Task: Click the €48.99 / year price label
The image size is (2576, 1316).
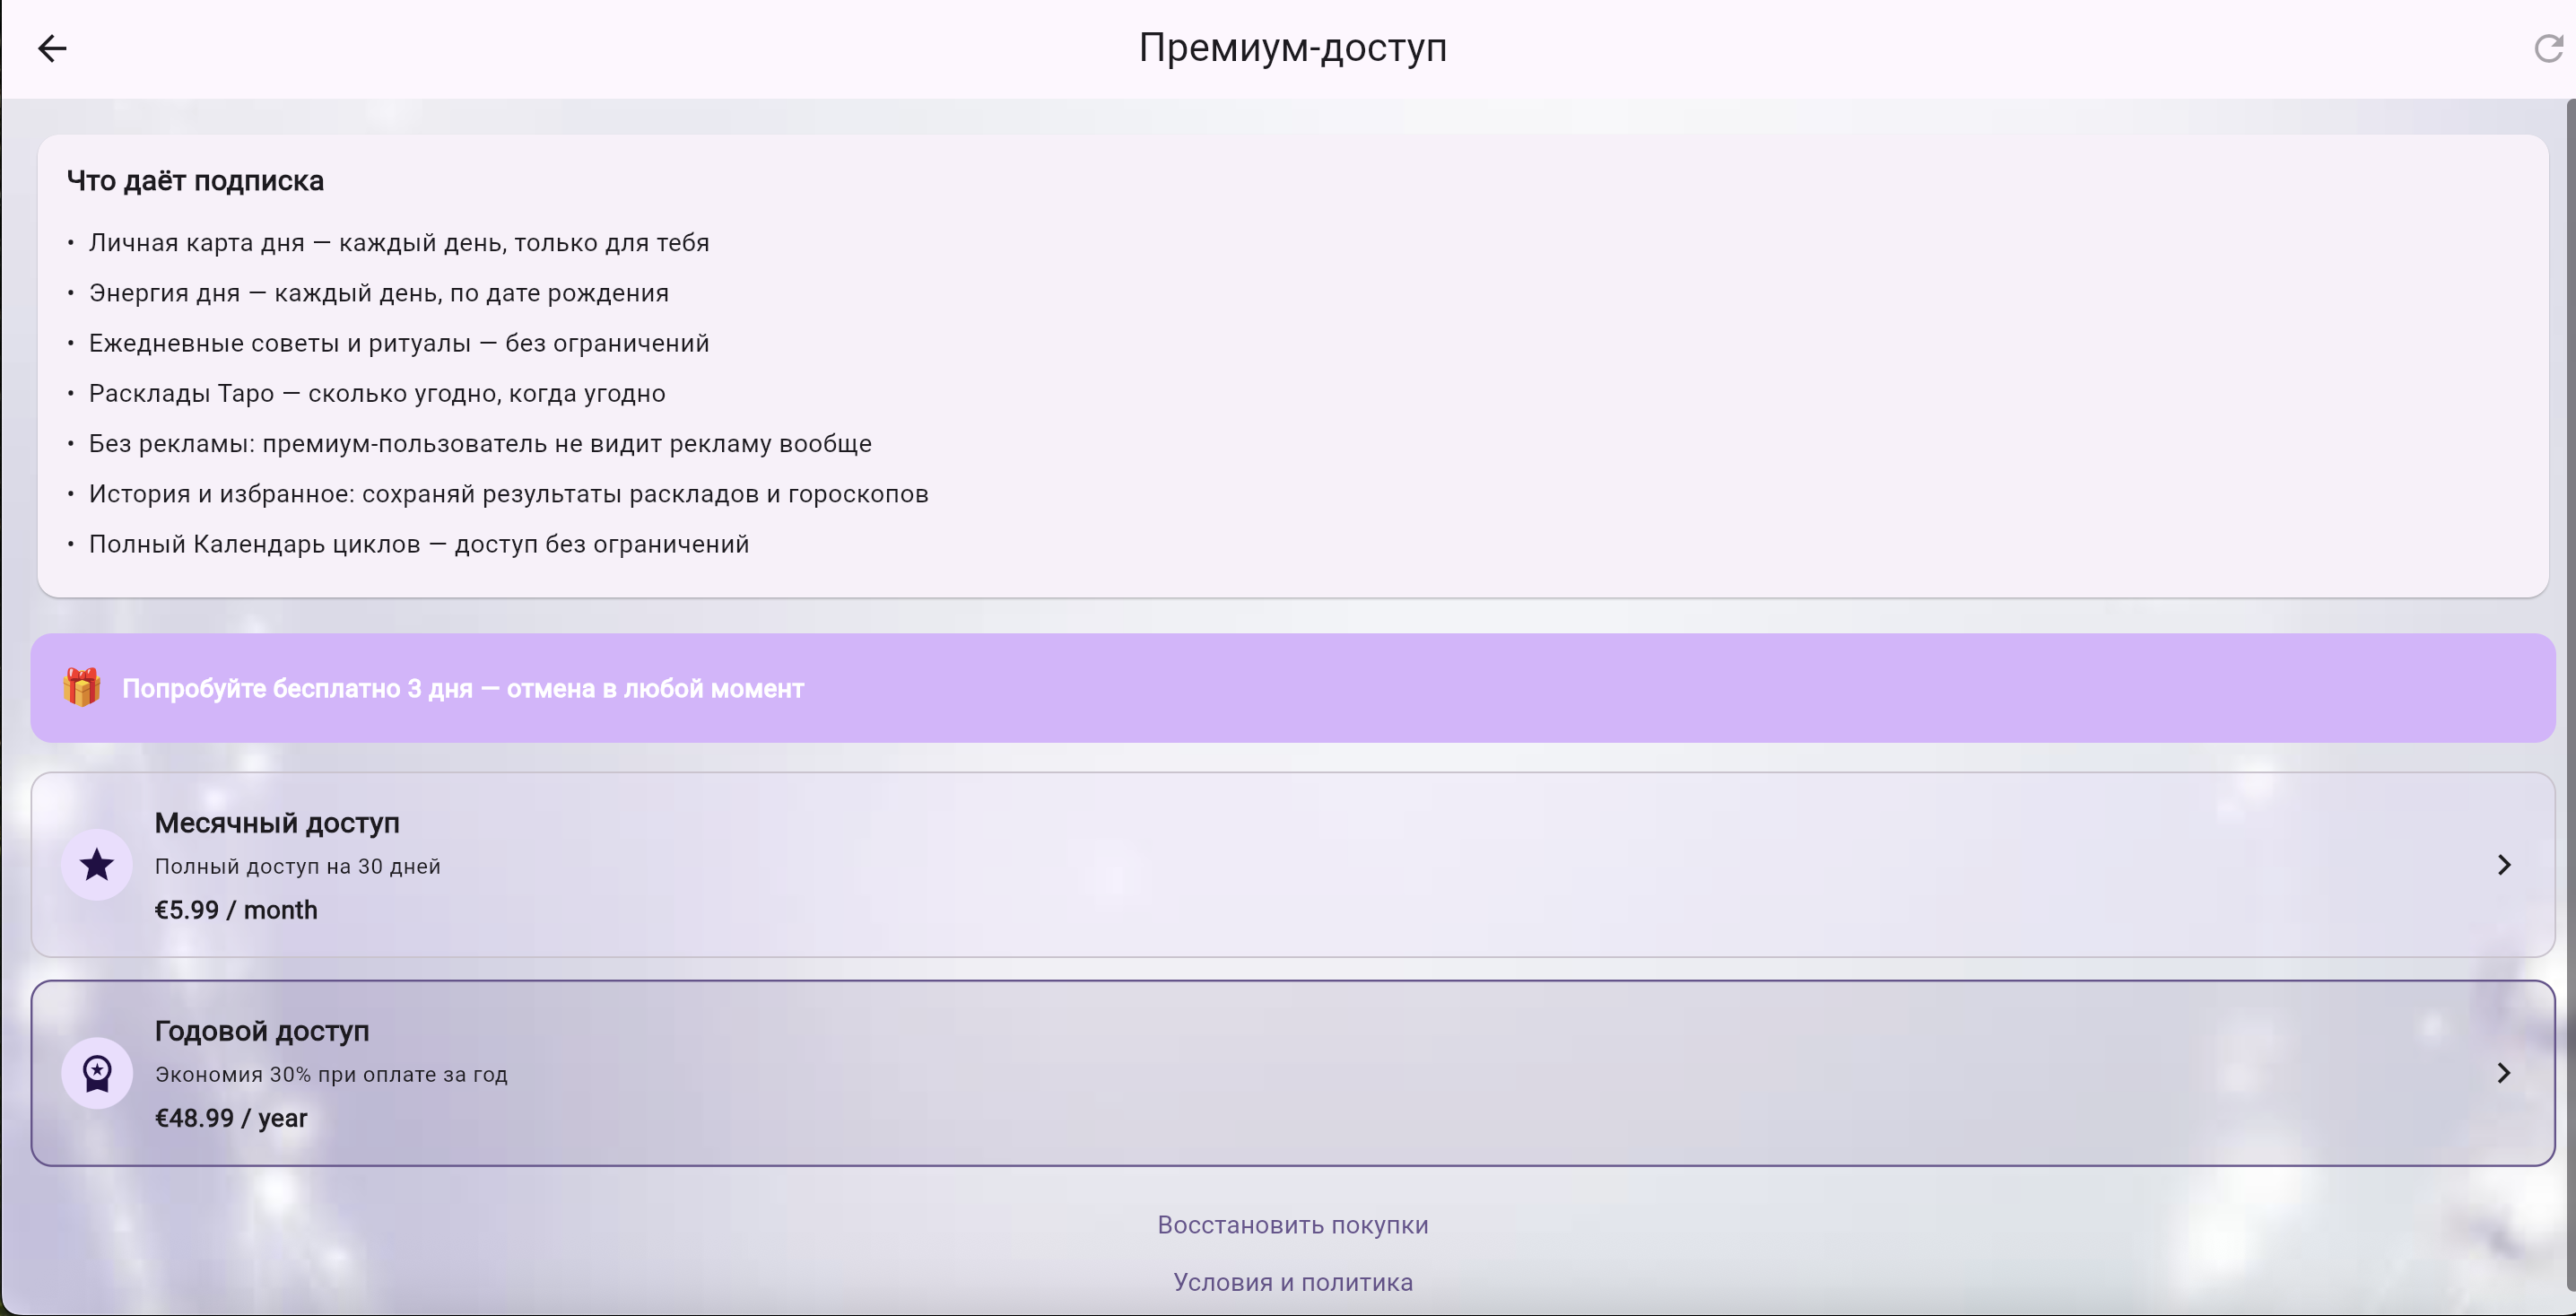Action: tap(231, 1118)
